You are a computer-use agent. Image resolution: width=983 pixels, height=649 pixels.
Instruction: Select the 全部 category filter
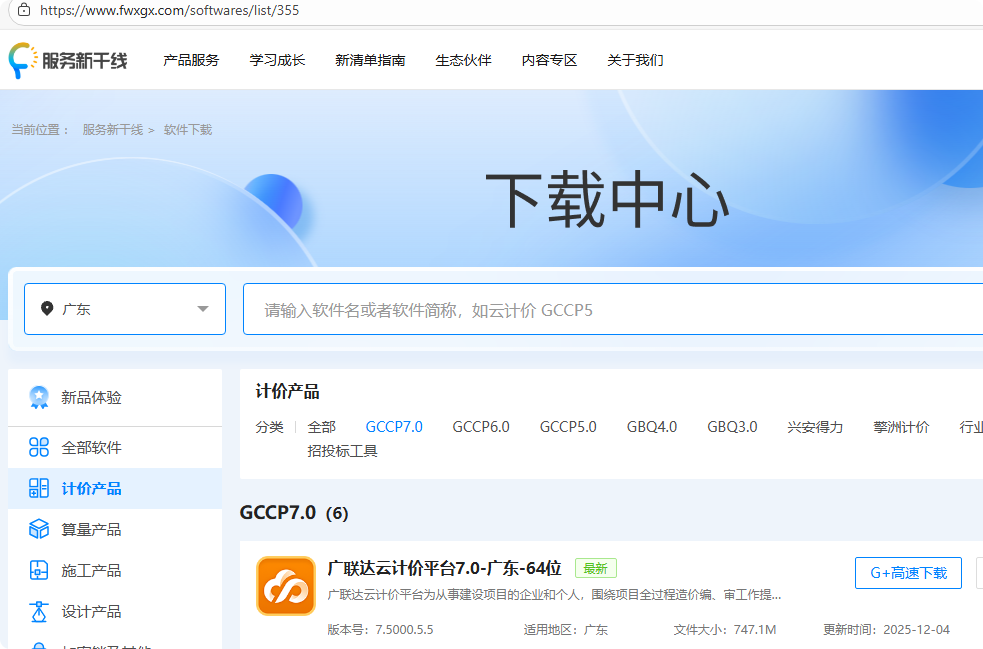[x=322, y=427]
